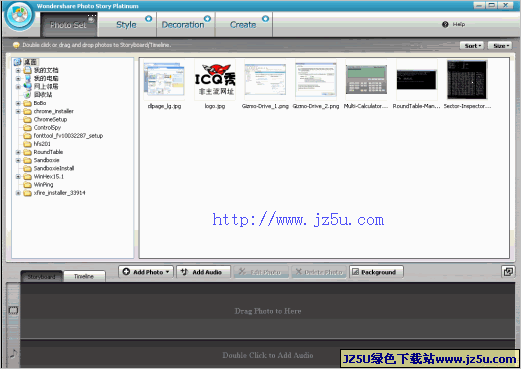The width and height of the screenshot is (521, 369).
Task: Select the desktop root node icon
Action: [x=17, y=62]
